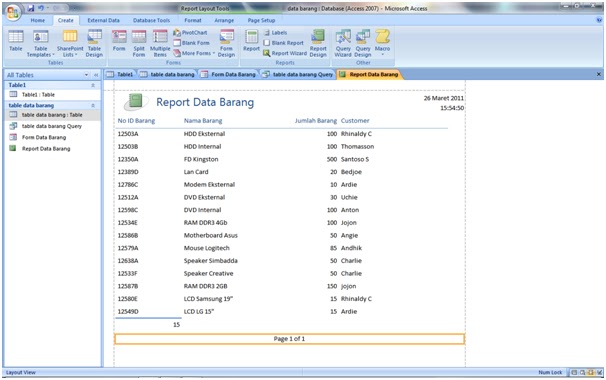
Task: Collapse the navigation pane with shutter button
Action: click(x=96, y=75)
